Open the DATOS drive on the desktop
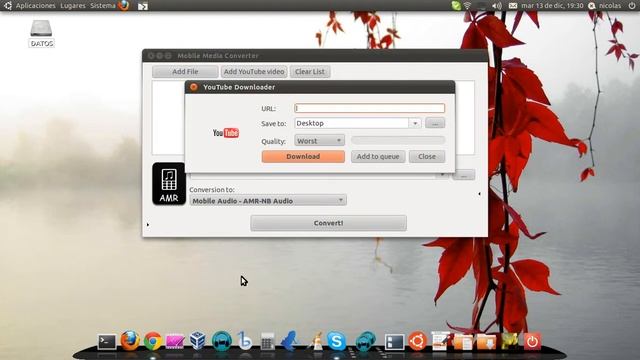Image resolution: width=640 pixels, height=360 pixels. [41, 33]
